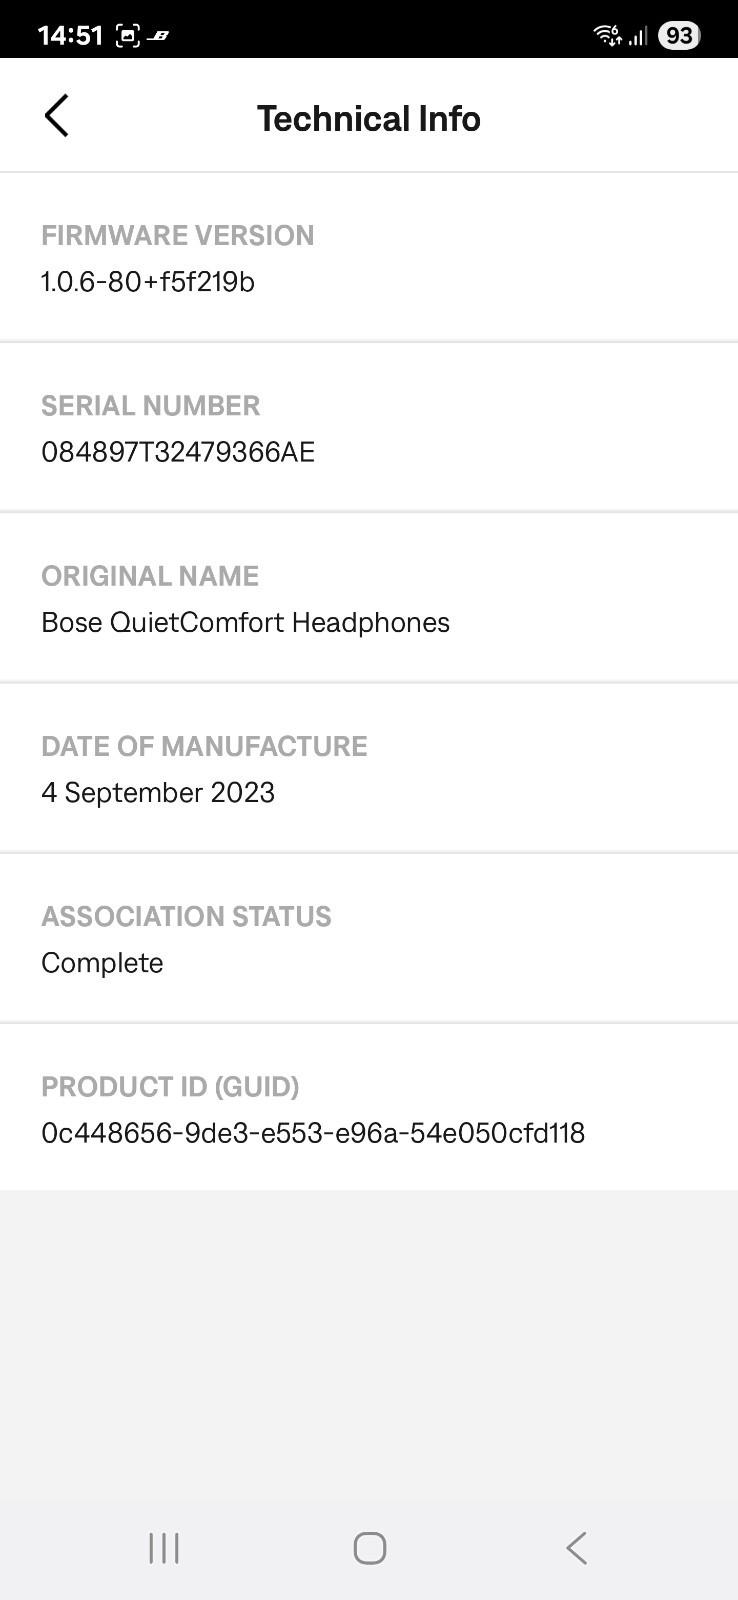
Task: Tap Bose QuietComfort Headphones original name
Action: [245, 622]
